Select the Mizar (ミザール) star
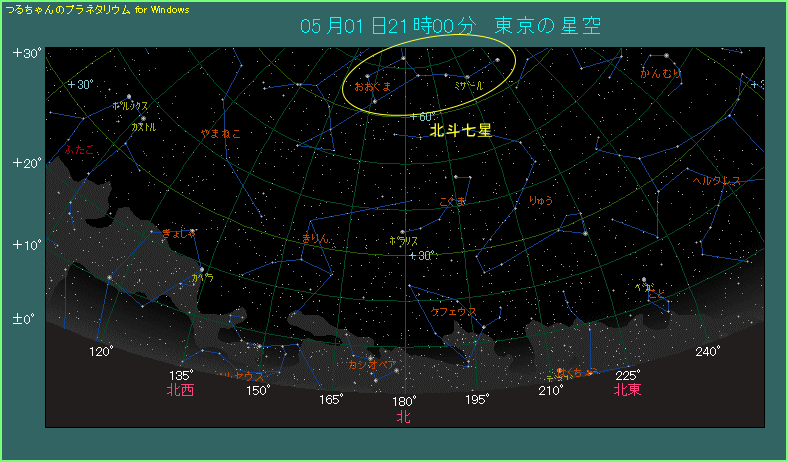Screen dimensions: 788x462 467,77
